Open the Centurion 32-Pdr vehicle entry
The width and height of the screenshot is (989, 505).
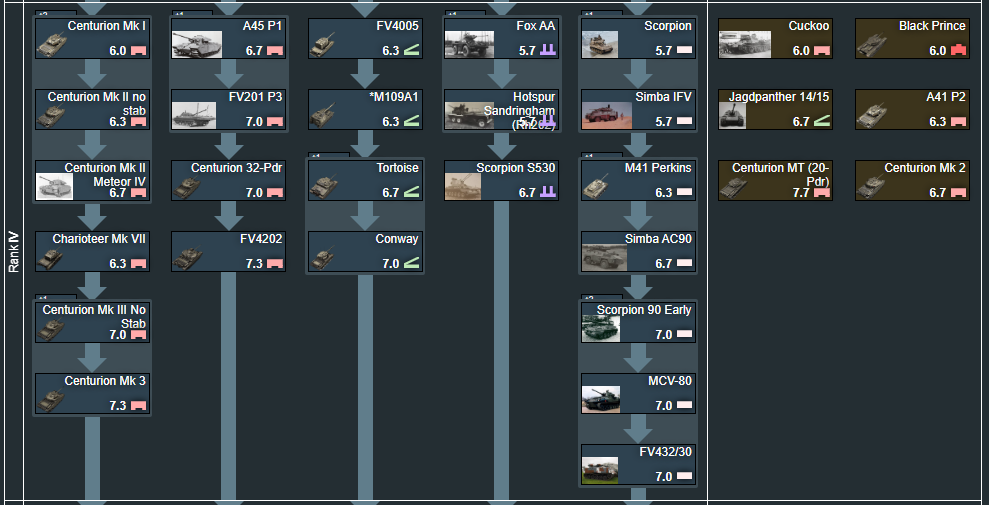229,180
